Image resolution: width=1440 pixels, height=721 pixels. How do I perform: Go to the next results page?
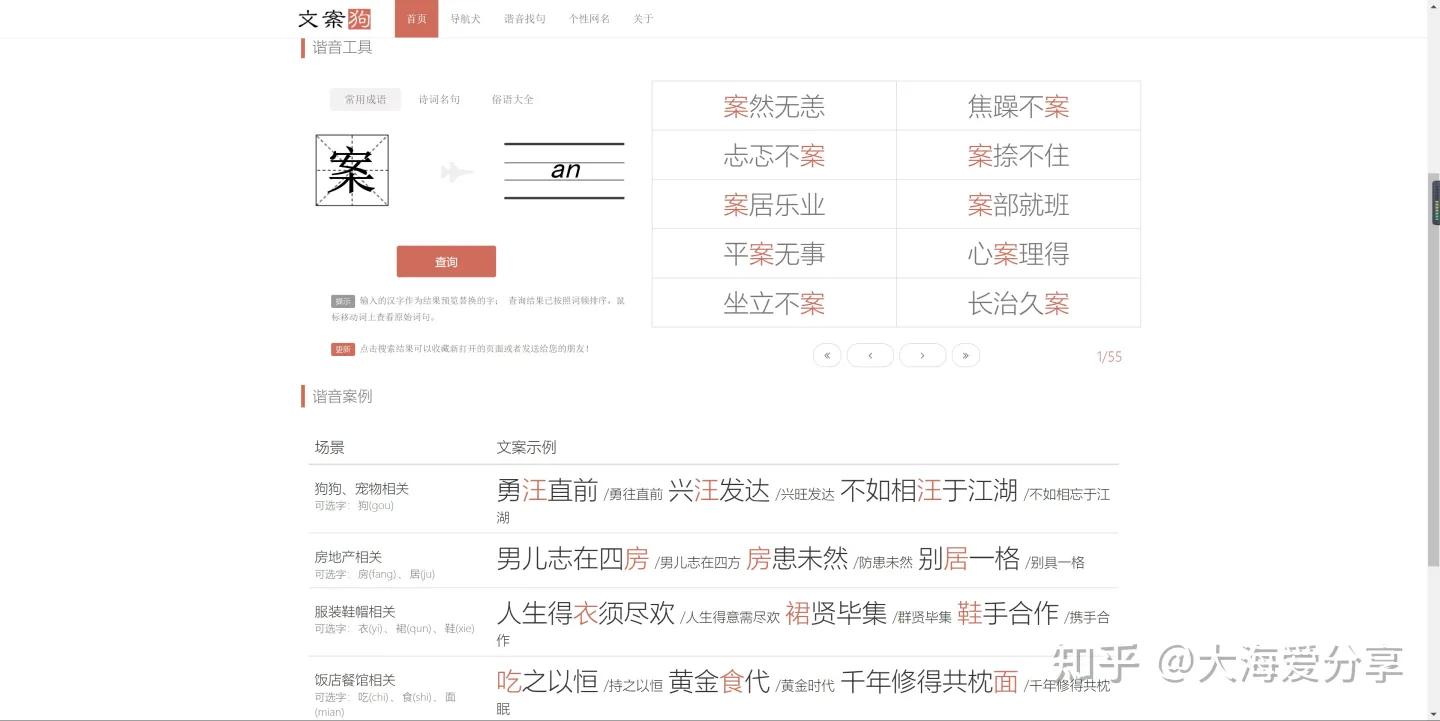922,355
